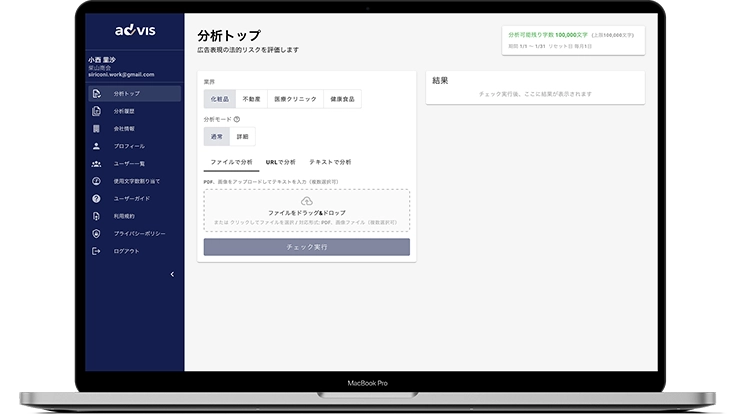Collapse the sidebar with the chevron arrow
The height and width of the screenshot is (414, 736).
(x=172, y=274)
